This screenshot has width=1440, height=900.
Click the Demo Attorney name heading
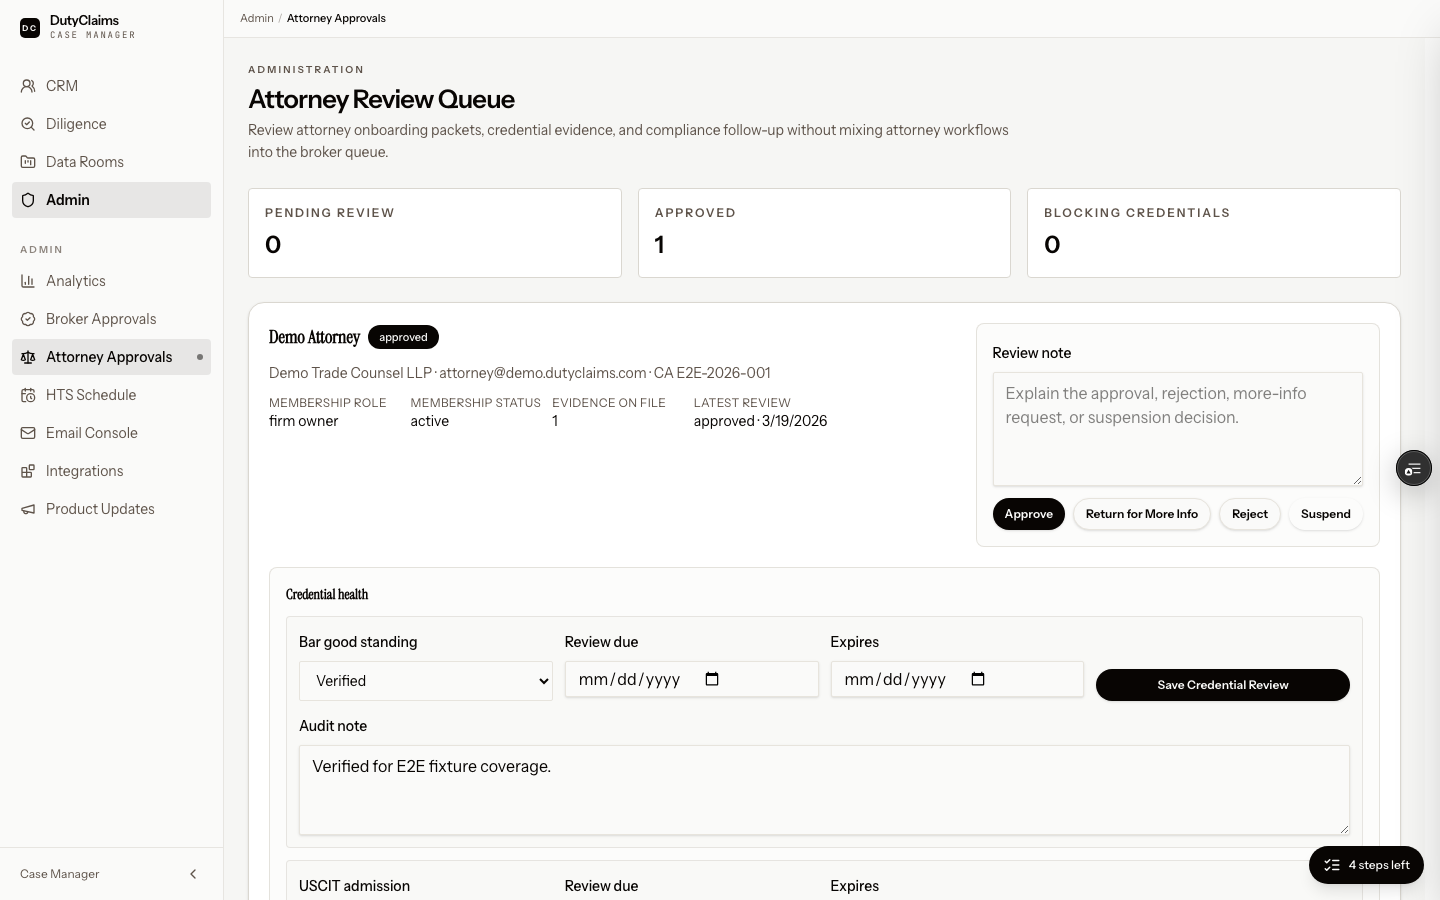click(314, 337)
